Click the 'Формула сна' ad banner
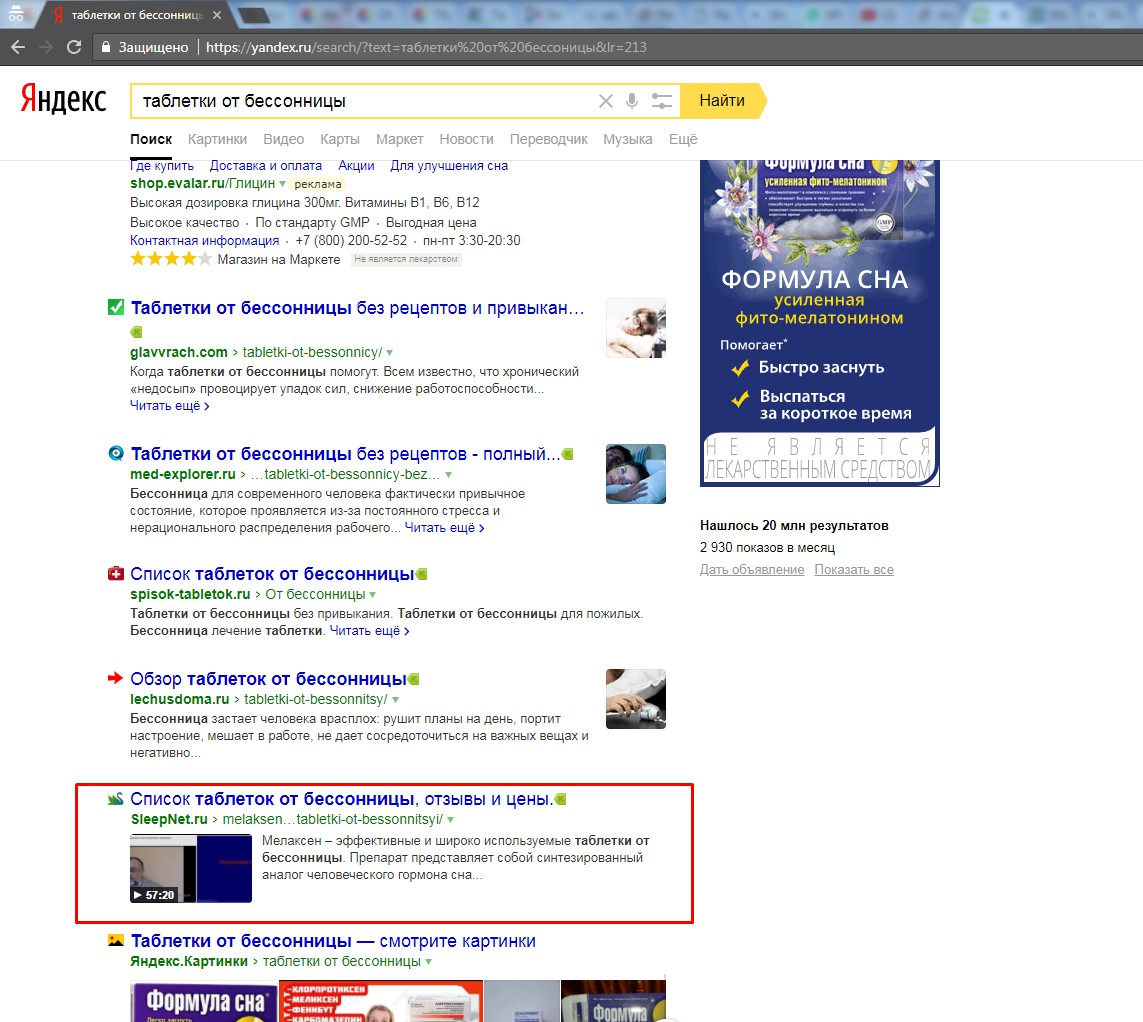1143x1022 pixels. pos(819,323)
